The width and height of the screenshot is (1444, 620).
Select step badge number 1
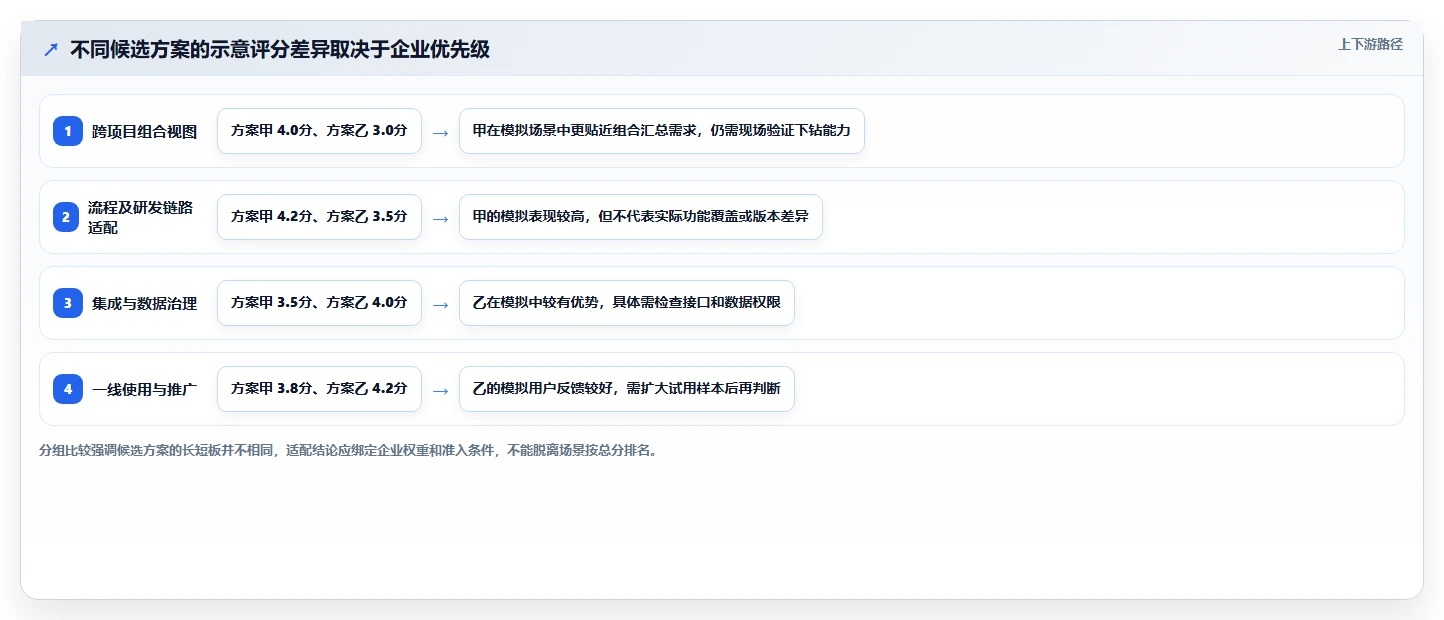68,131
